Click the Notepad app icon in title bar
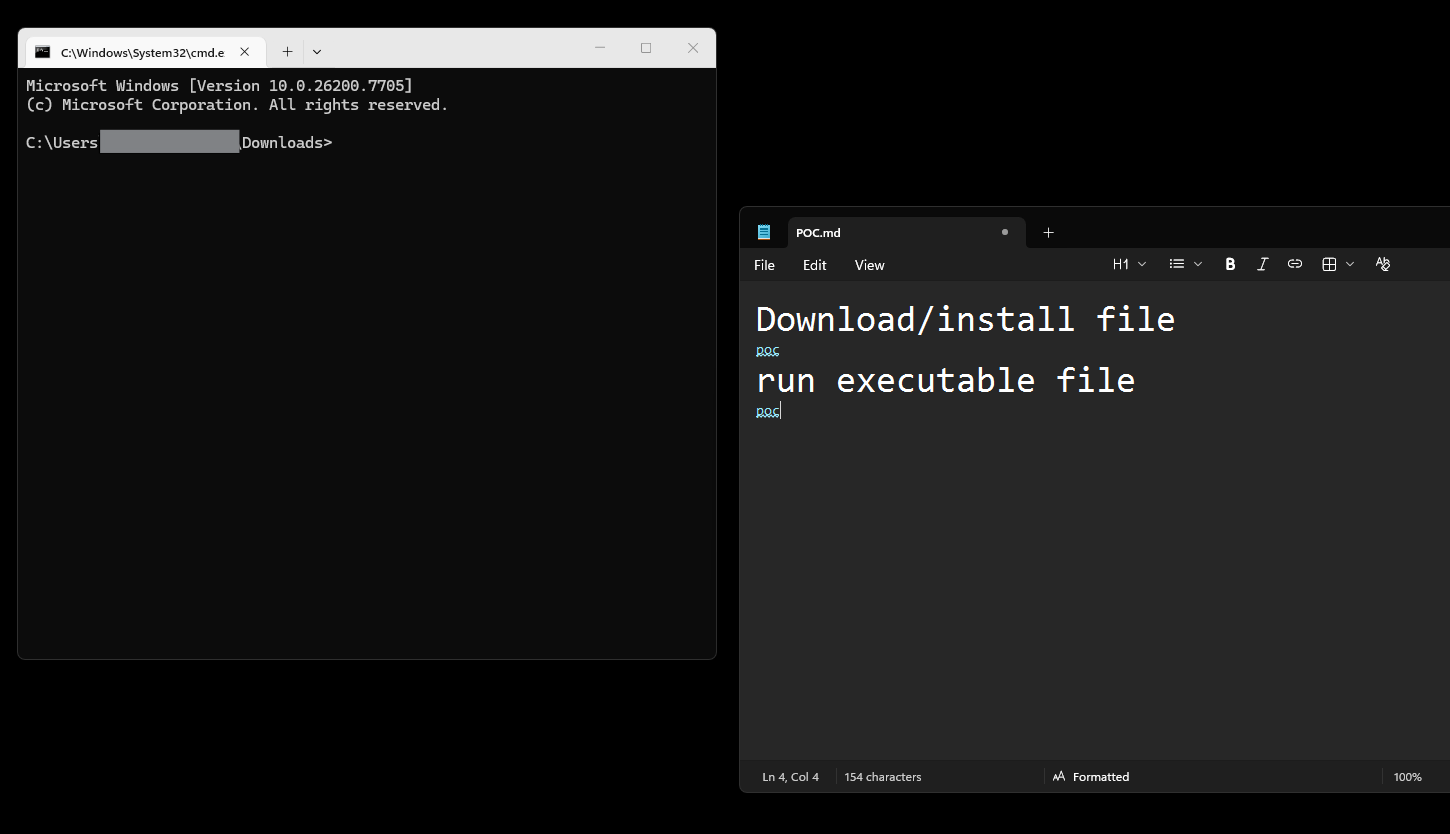This screenshot has width=1450, height=834. (x=764, y=232)
